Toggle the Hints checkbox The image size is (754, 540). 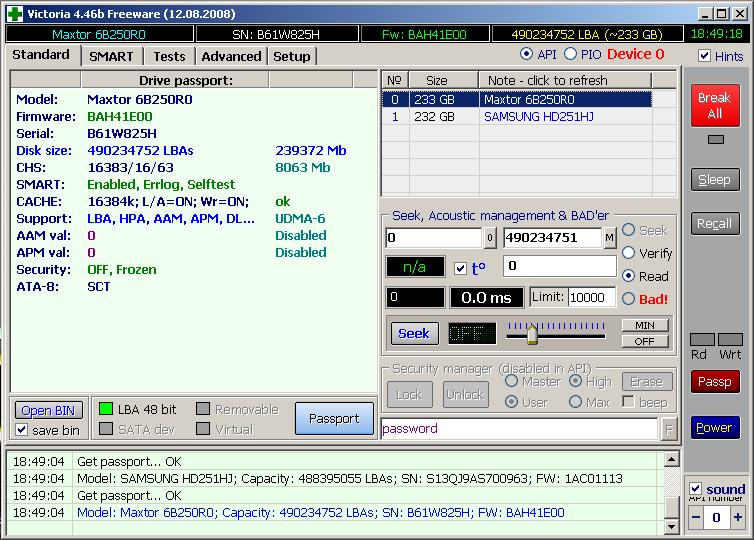click(705, 56)
